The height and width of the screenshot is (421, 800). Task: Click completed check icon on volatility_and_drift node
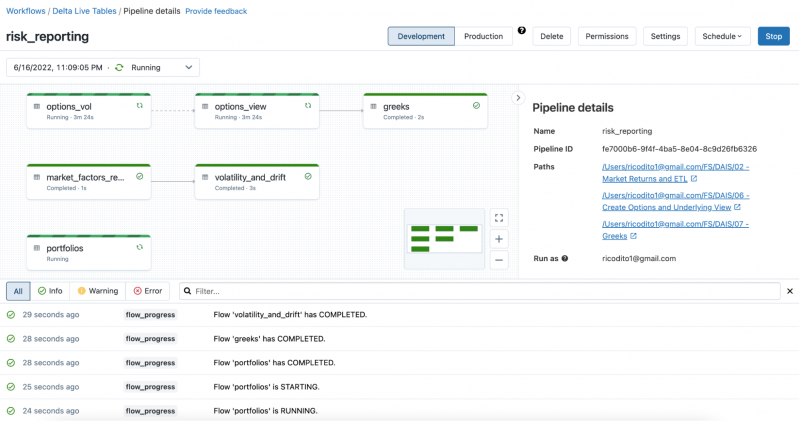[308, 177]
